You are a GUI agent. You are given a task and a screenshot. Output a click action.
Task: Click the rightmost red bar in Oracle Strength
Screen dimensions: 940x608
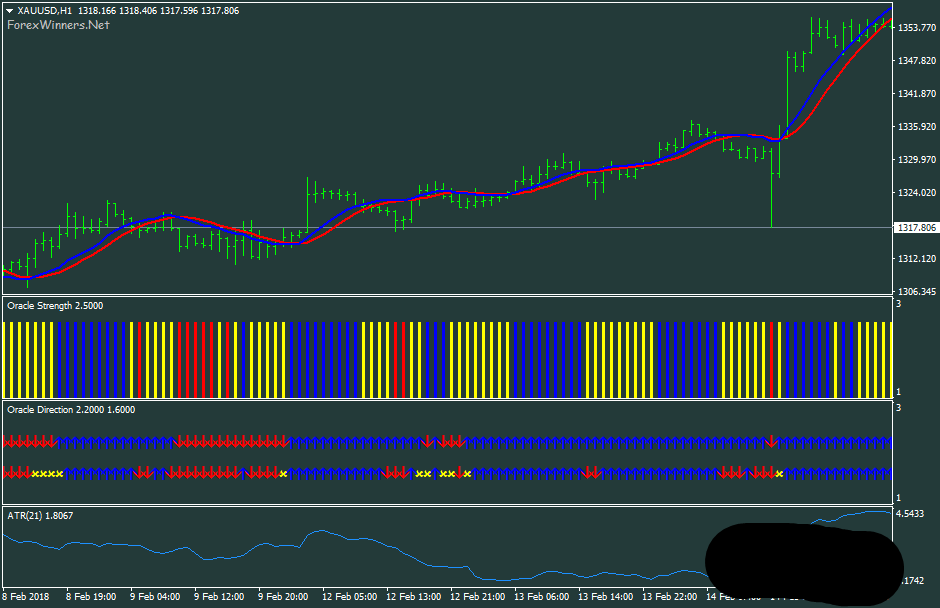772,359
